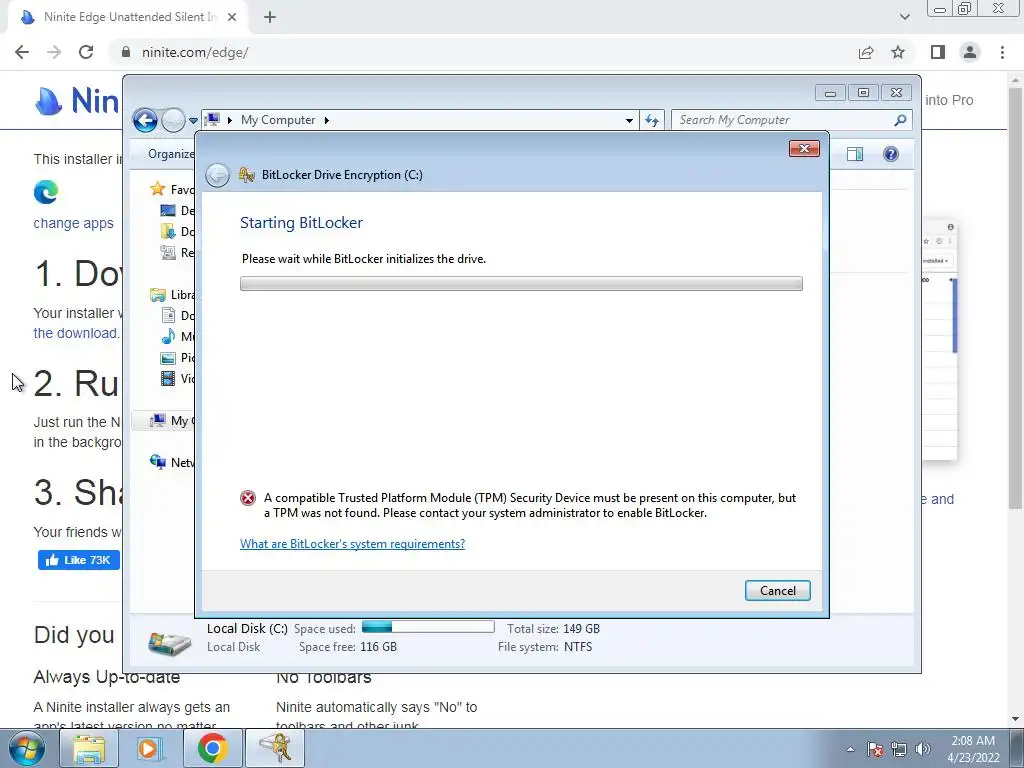Screen dimensions: 1024x768
Task: Select Network in the navigation pane
Action: (172, 462)
